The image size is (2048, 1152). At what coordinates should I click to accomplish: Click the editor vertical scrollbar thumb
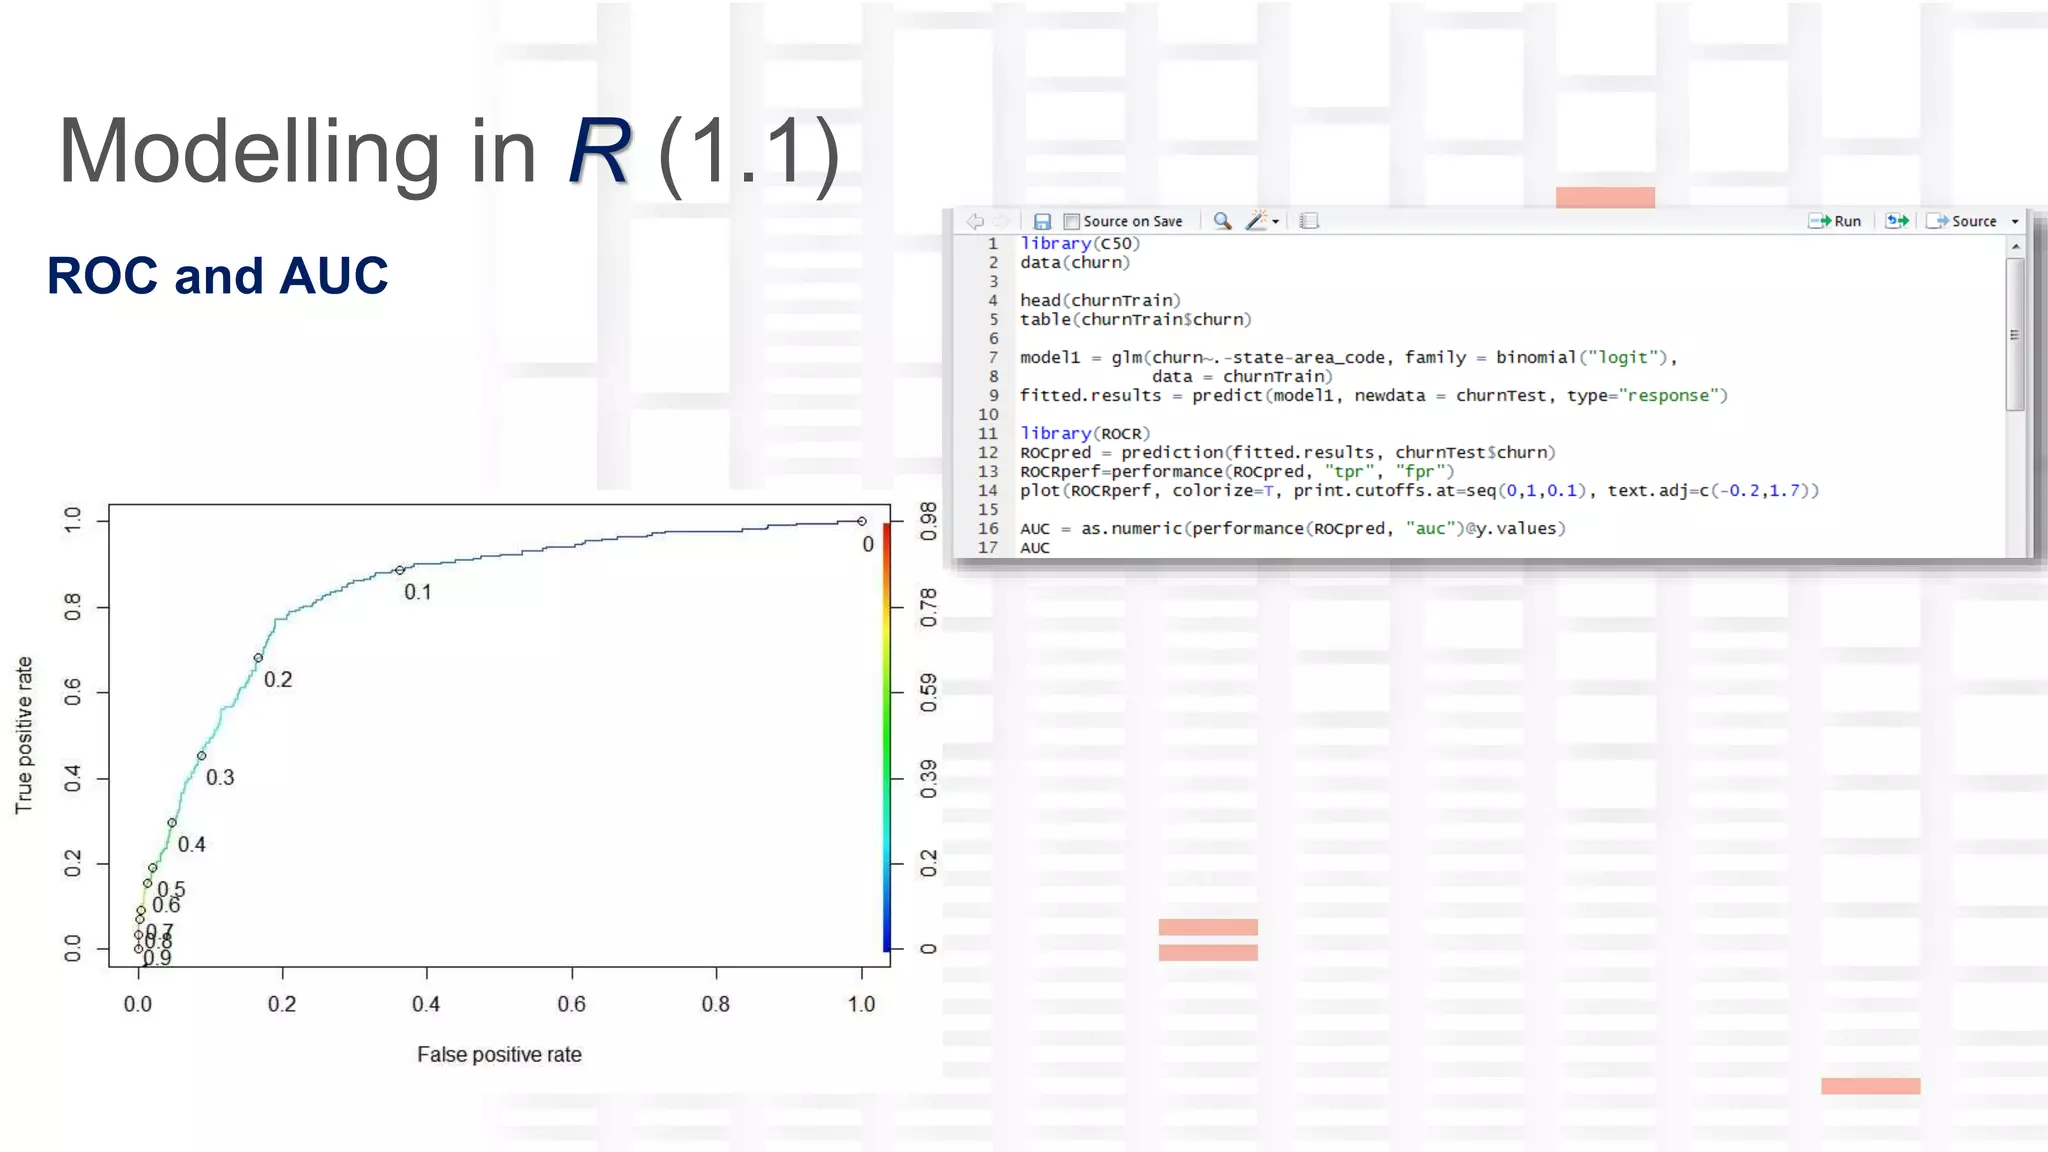[x=2016, y=334]
